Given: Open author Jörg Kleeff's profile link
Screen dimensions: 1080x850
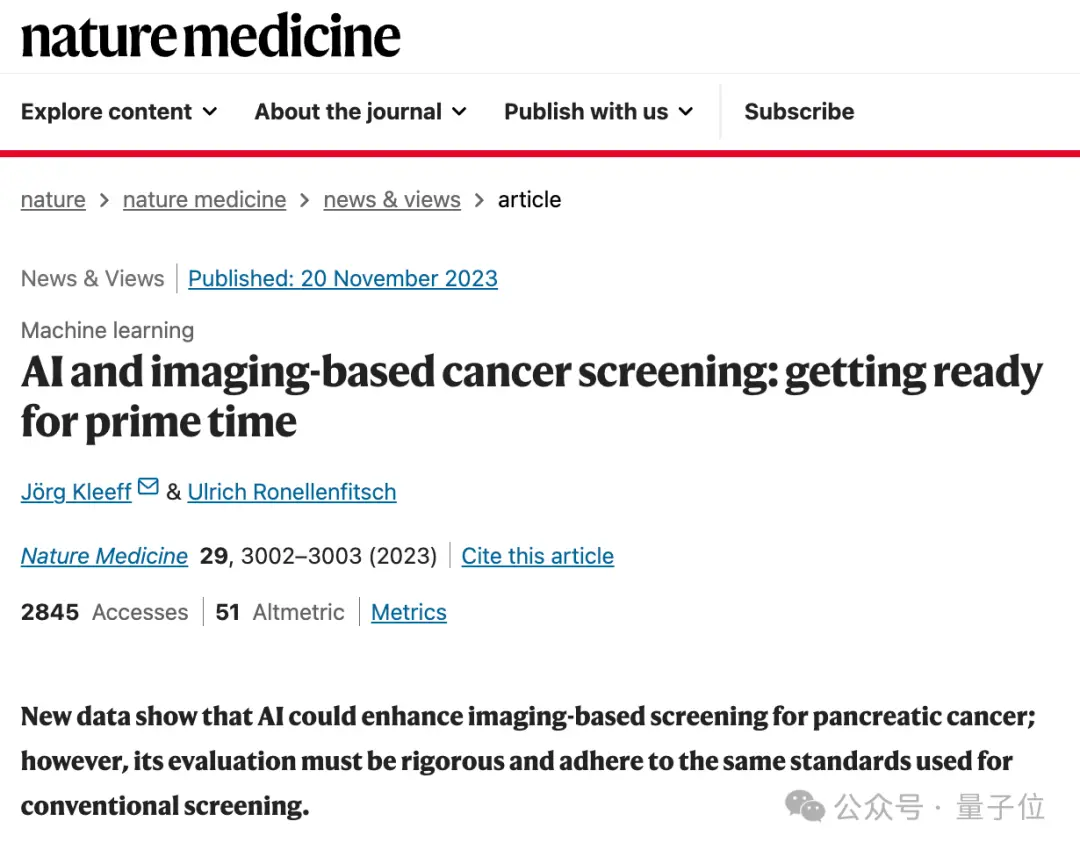Looking at the screenshot, I should [76, 492].
